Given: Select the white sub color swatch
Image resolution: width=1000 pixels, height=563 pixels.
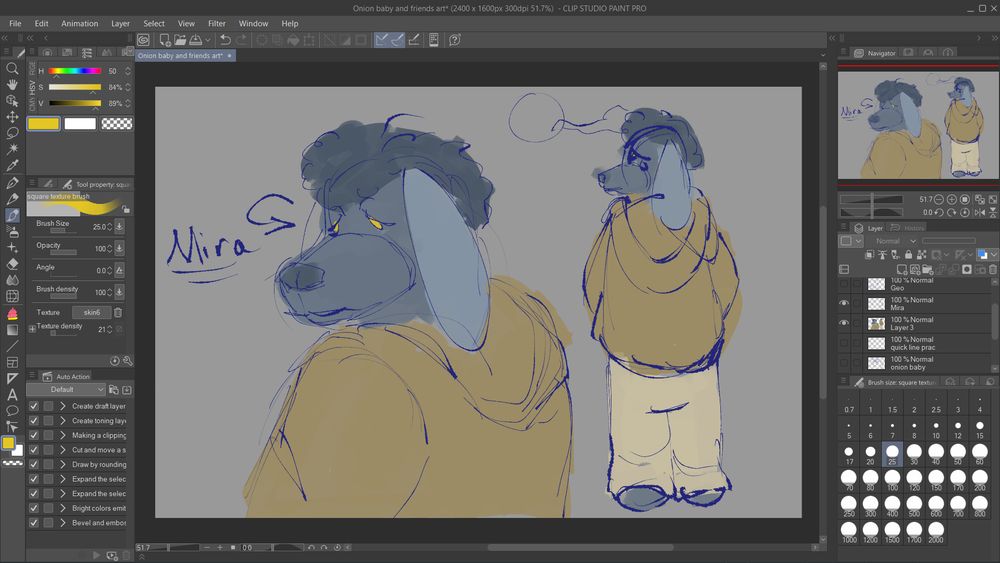Looking at the screenshot, I should pos(80,124).
